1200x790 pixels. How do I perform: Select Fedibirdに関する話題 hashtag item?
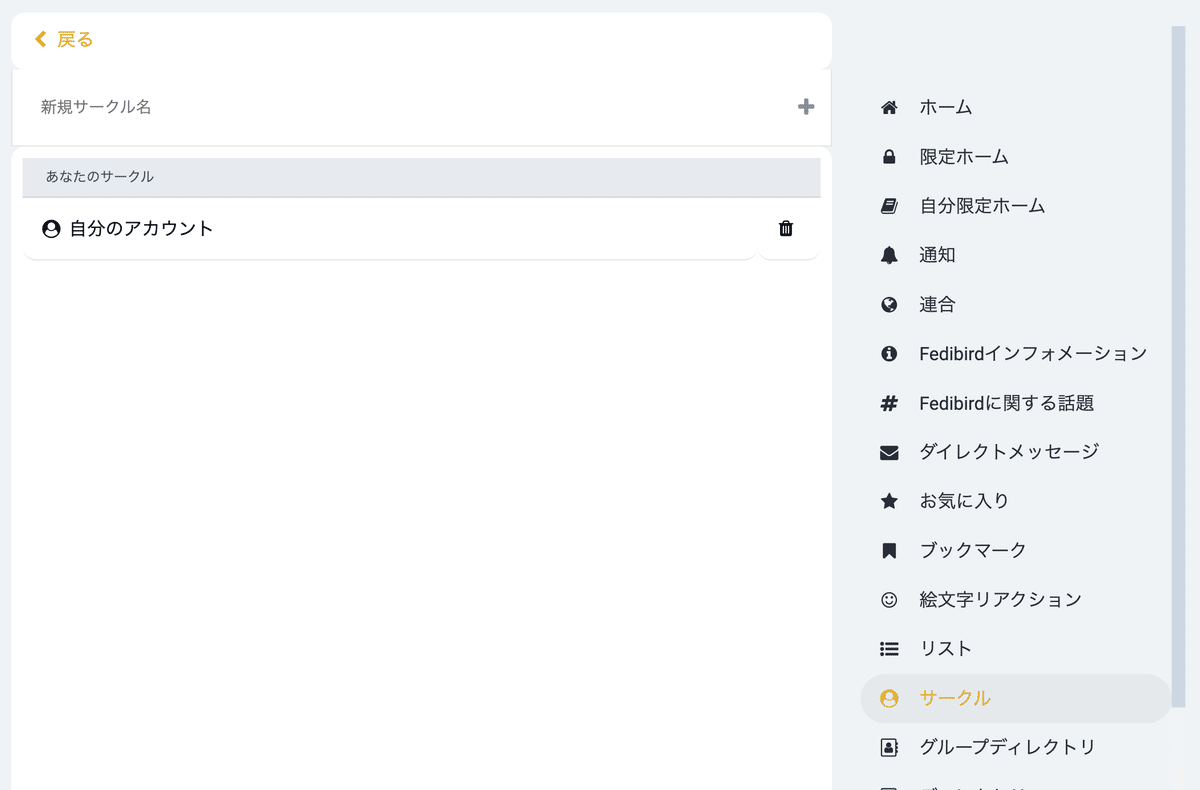pyautogui.click(x=1006, y=403)
